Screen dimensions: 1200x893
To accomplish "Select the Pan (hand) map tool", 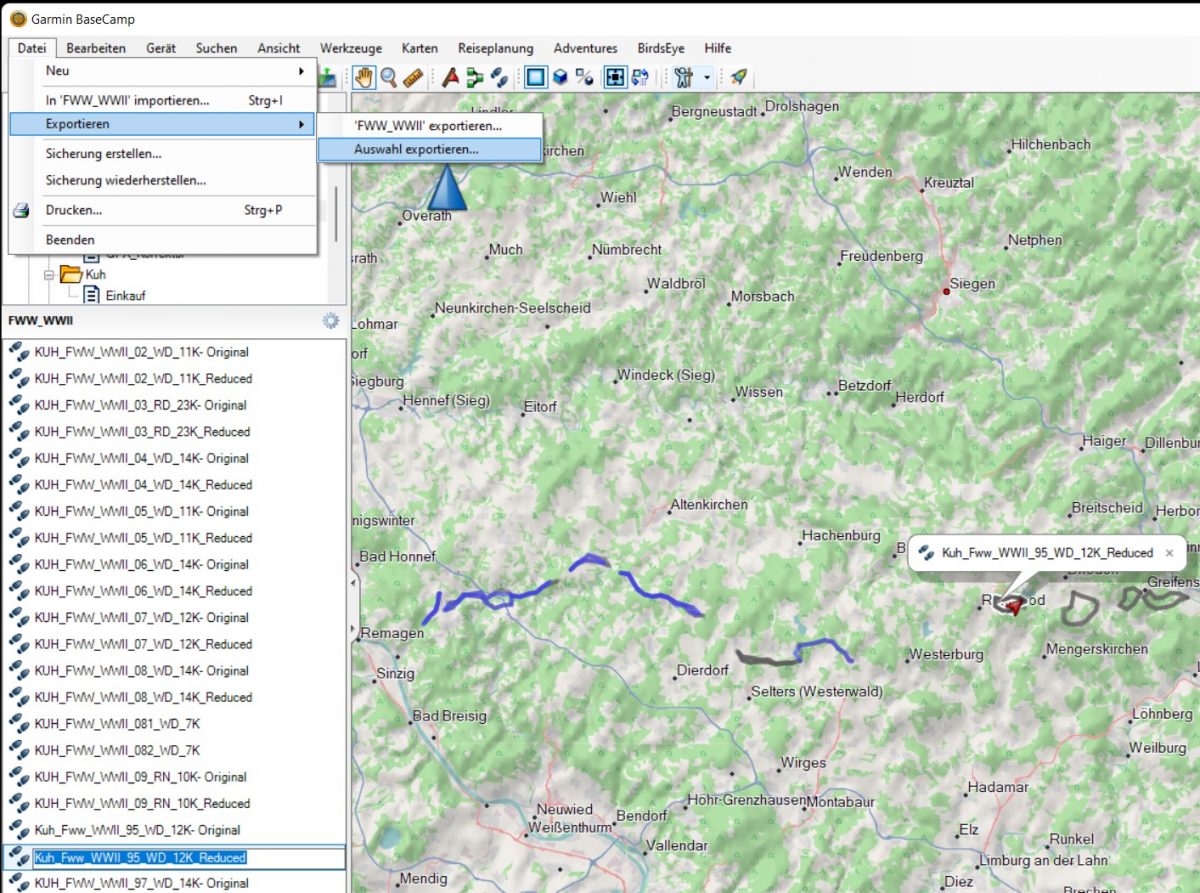I will 364,77.
